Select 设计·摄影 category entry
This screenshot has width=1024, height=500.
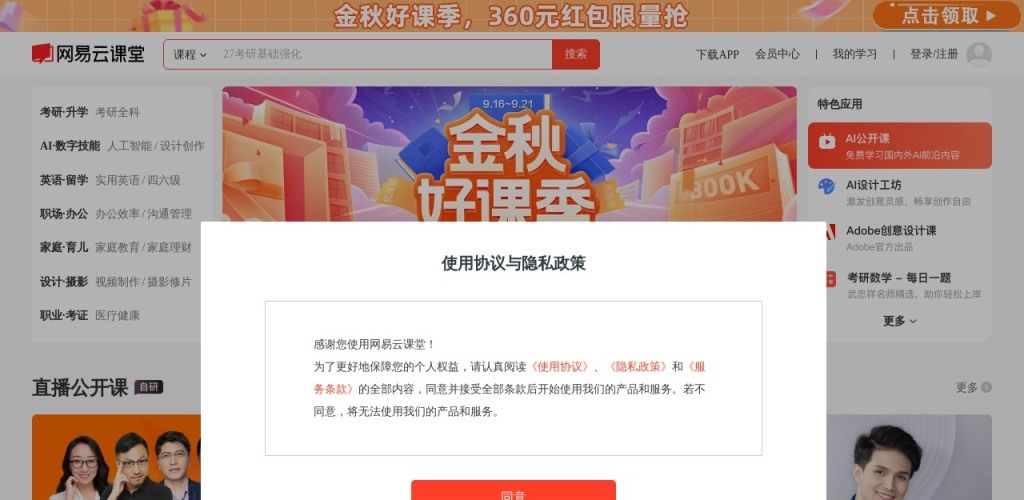(x=64, y=282)
